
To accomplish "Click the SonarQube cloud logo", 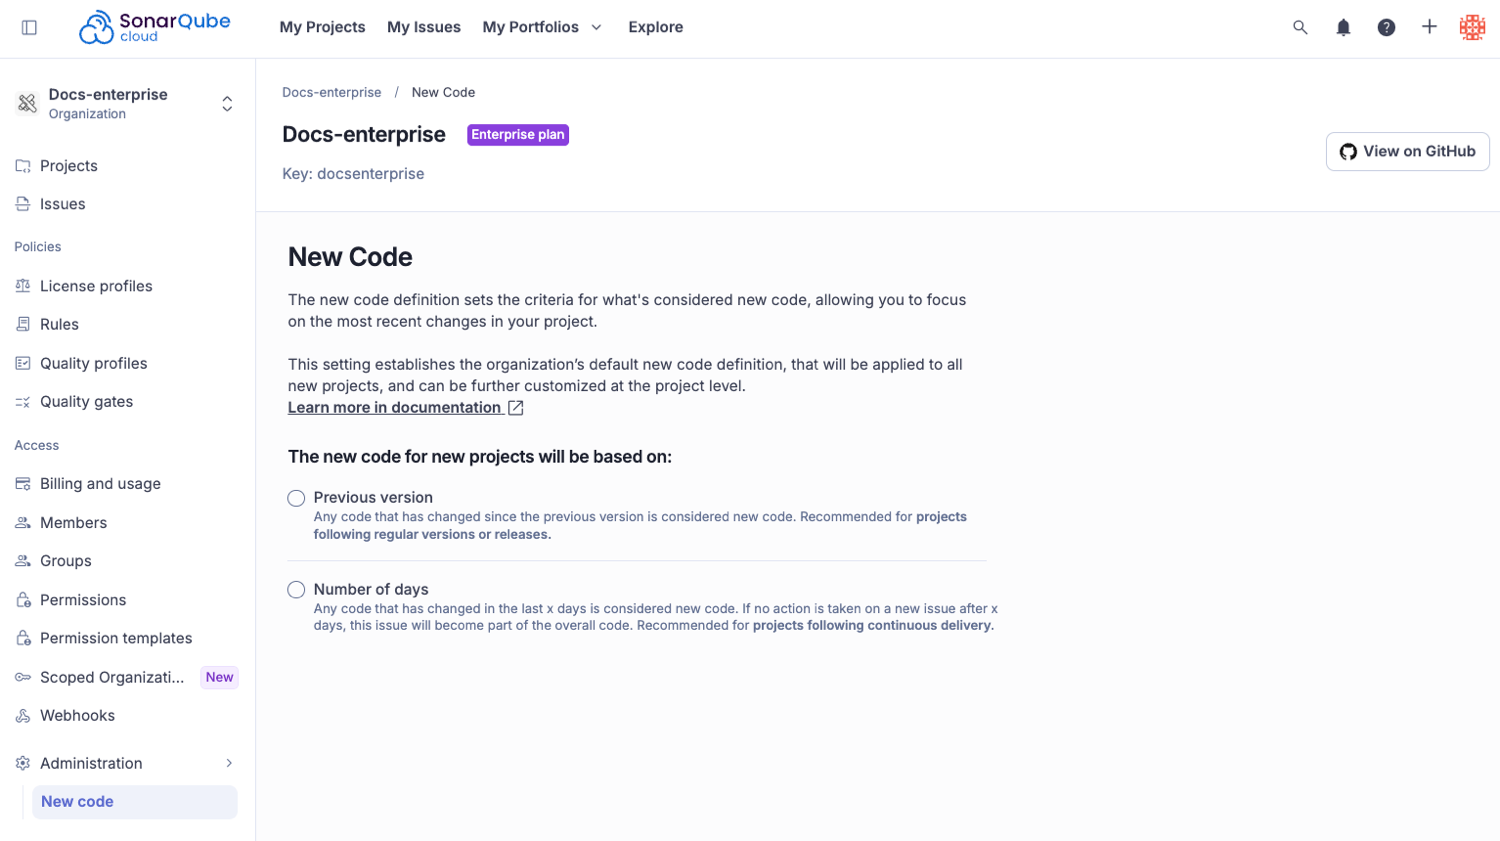I will [155, 27].
